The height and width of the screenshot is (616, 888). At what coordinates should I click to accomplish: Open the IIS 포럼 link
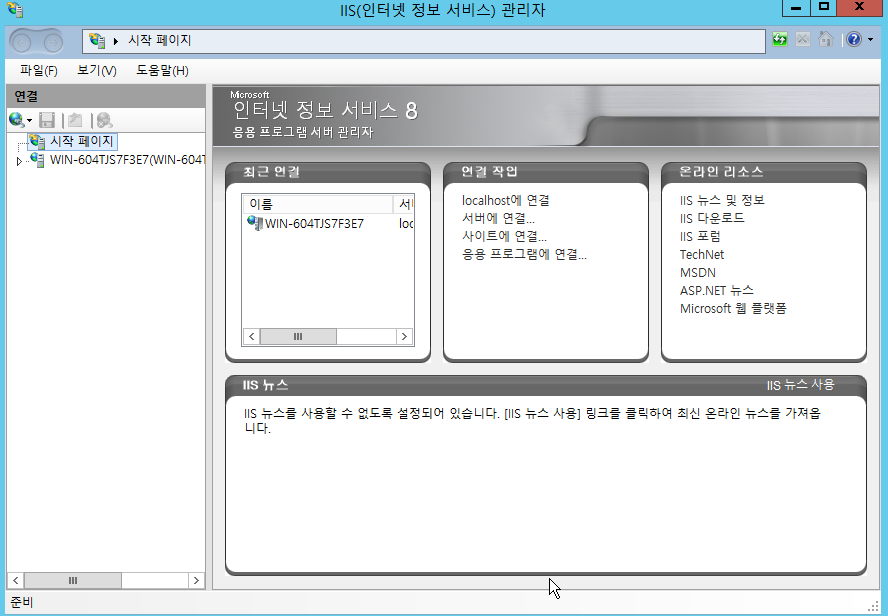click(700, 237)
